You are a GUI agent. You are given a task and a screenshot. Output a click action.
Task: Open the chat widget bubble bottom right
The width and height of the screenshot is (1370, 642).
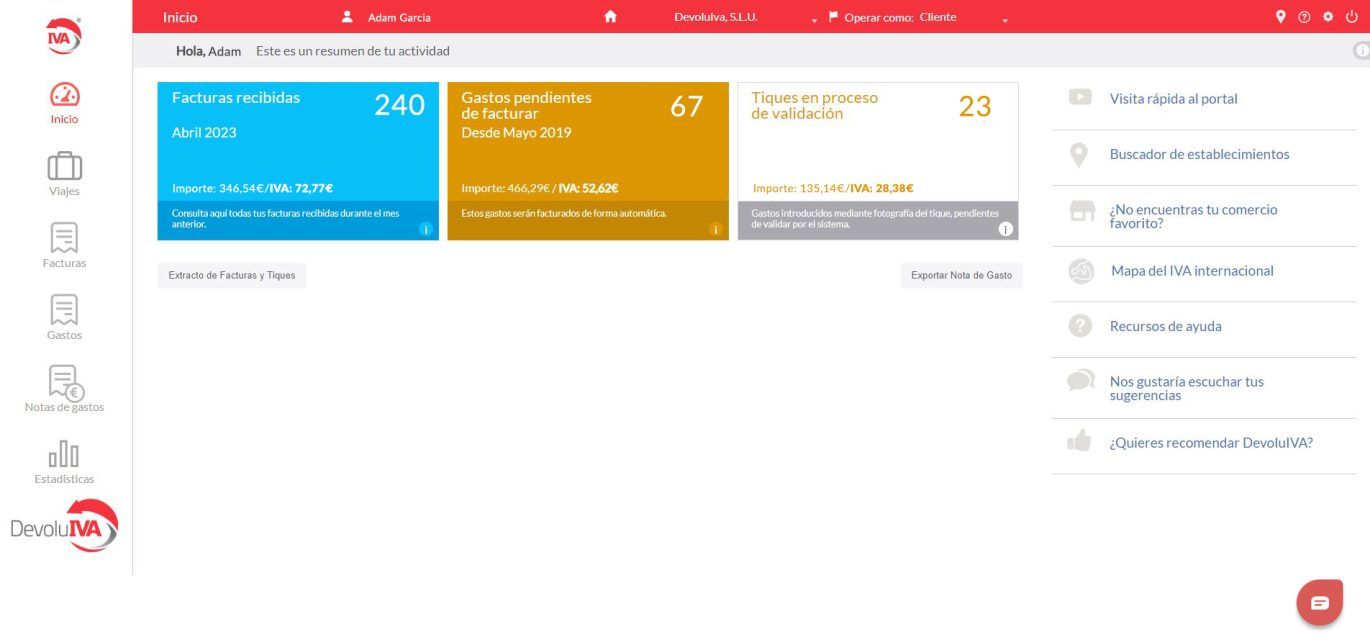tap(1319, 602)
